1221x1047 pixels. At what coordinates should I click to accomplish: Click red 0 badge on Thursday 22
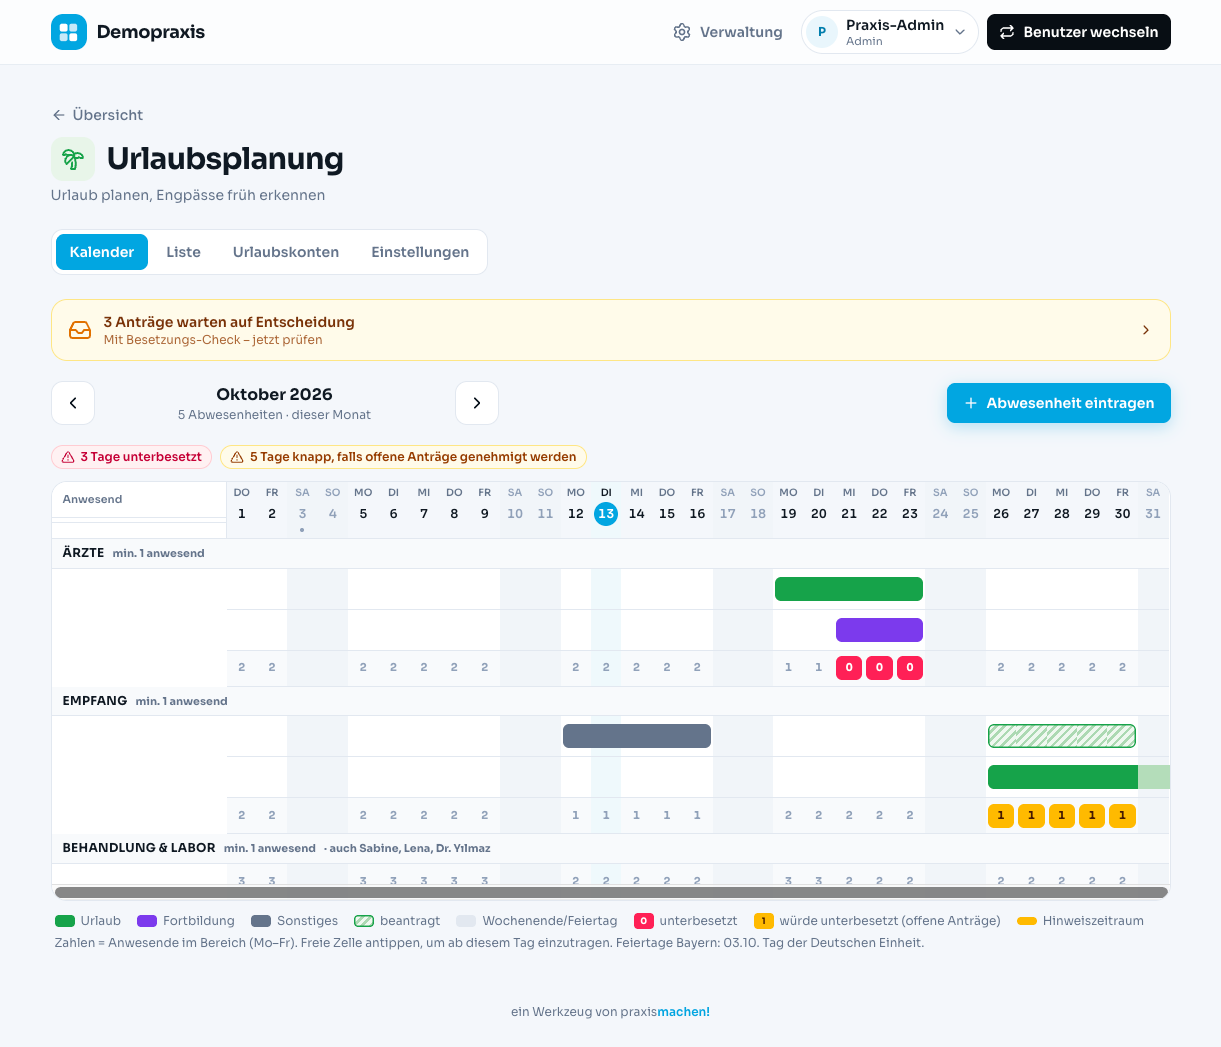[x=879, y=667]
